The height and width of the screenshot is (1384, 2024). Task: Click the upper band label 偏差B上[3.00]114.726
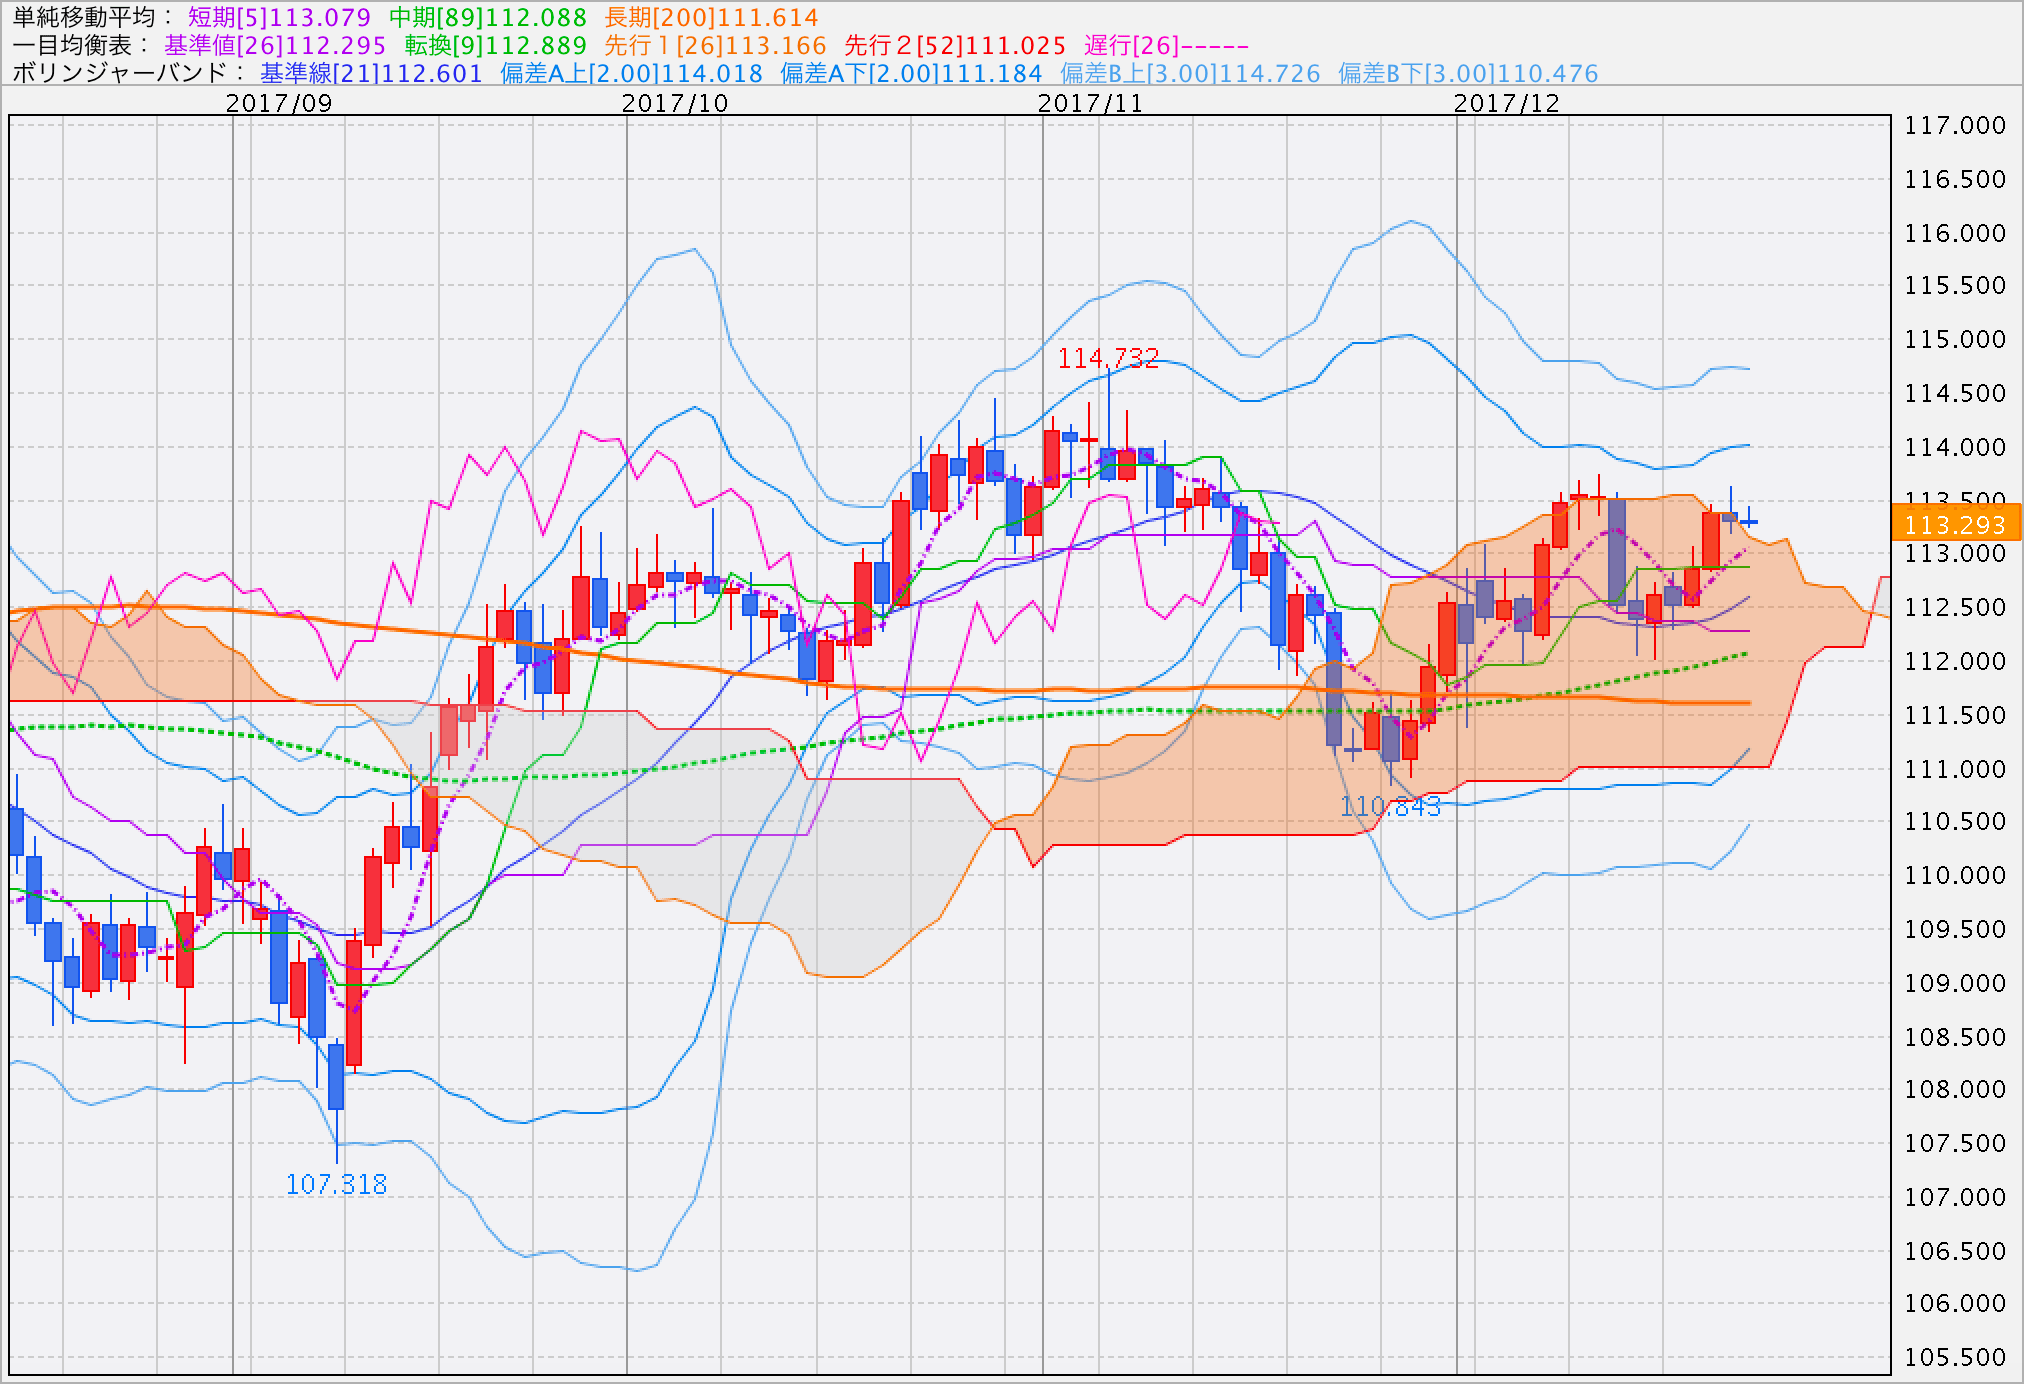(x=1190, y=74)
